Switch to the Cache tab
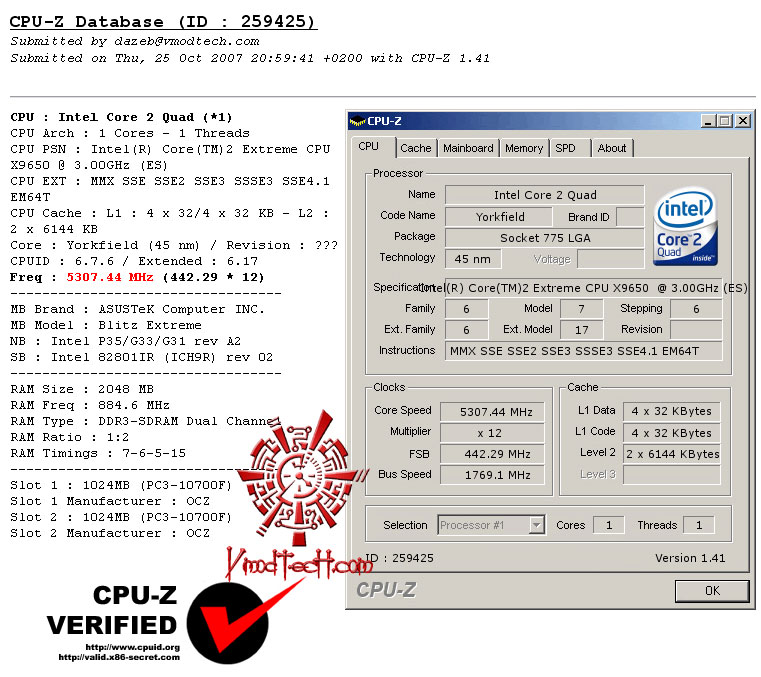 click(x=416, y=148)
